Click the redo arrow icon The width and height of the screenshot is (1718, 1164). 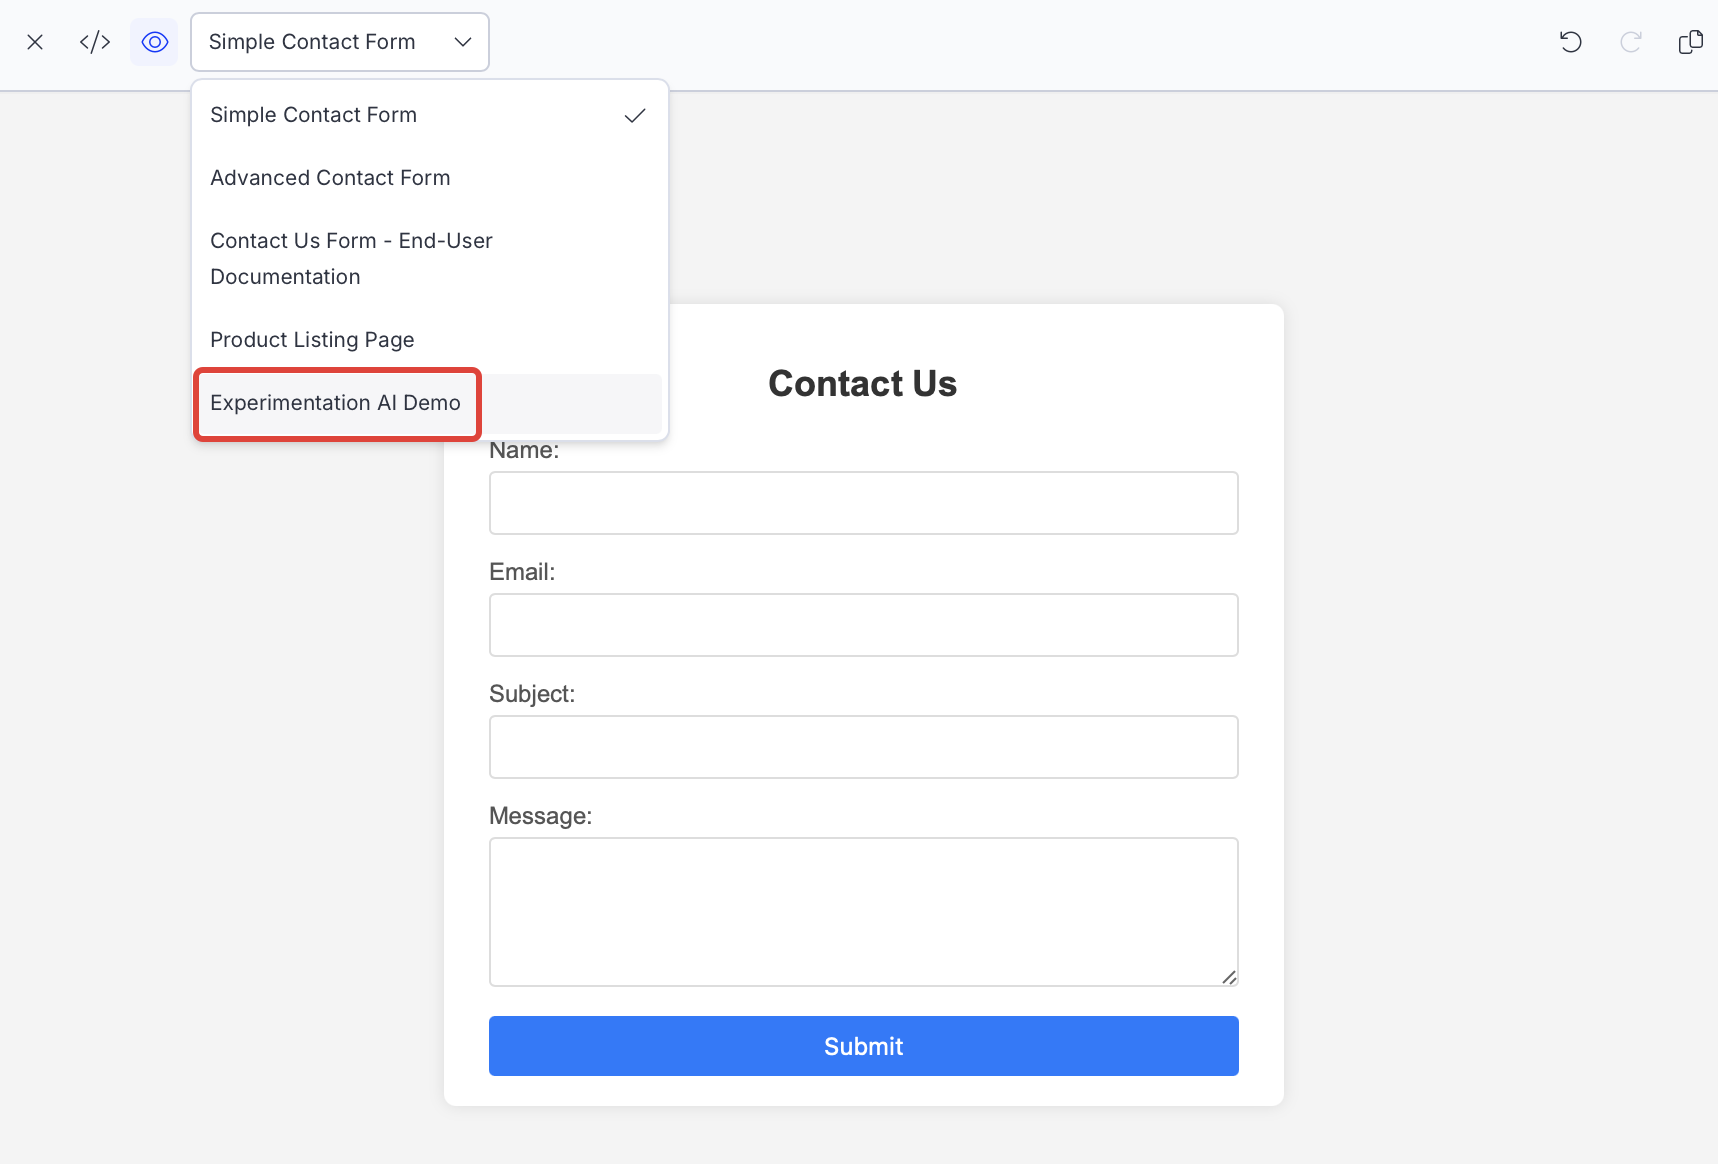1630,42
